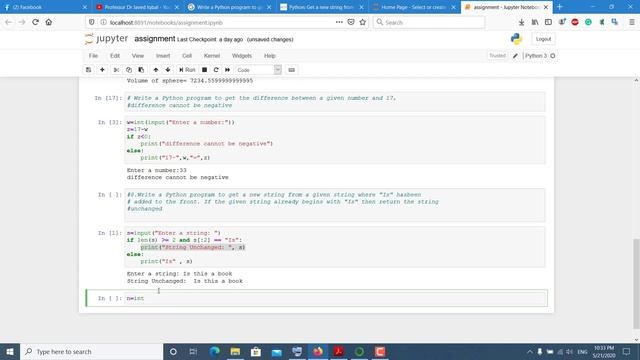640x360 pixels.
Task: Cut selected cells with the scissors icon
Action: [116, 70]
